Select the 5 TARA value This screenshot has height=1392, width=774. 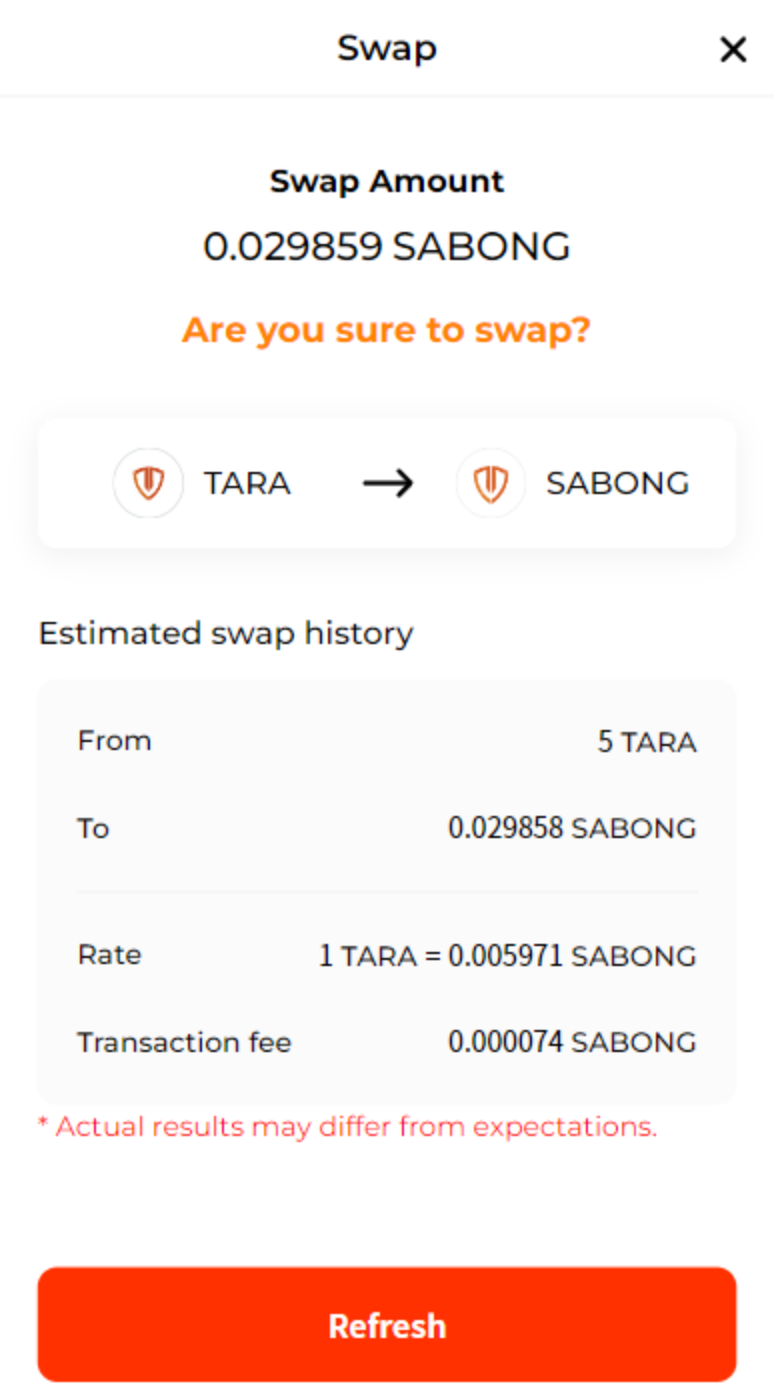(x=646, y=741)
